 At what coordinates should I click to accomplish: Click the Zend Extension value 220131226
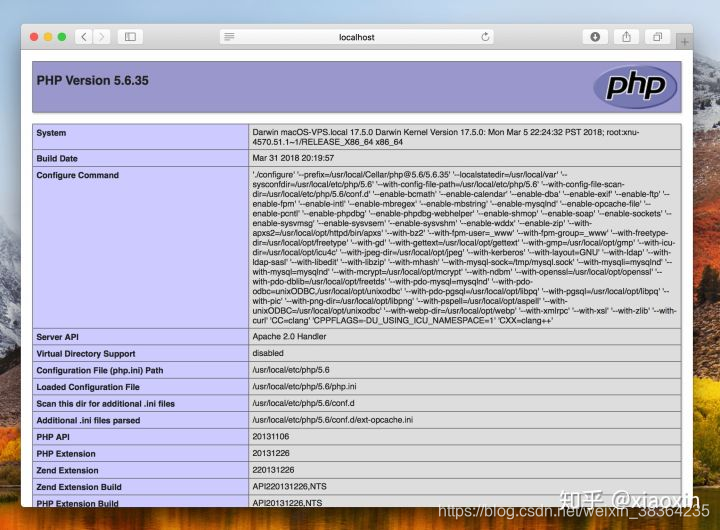click(273, 470)
